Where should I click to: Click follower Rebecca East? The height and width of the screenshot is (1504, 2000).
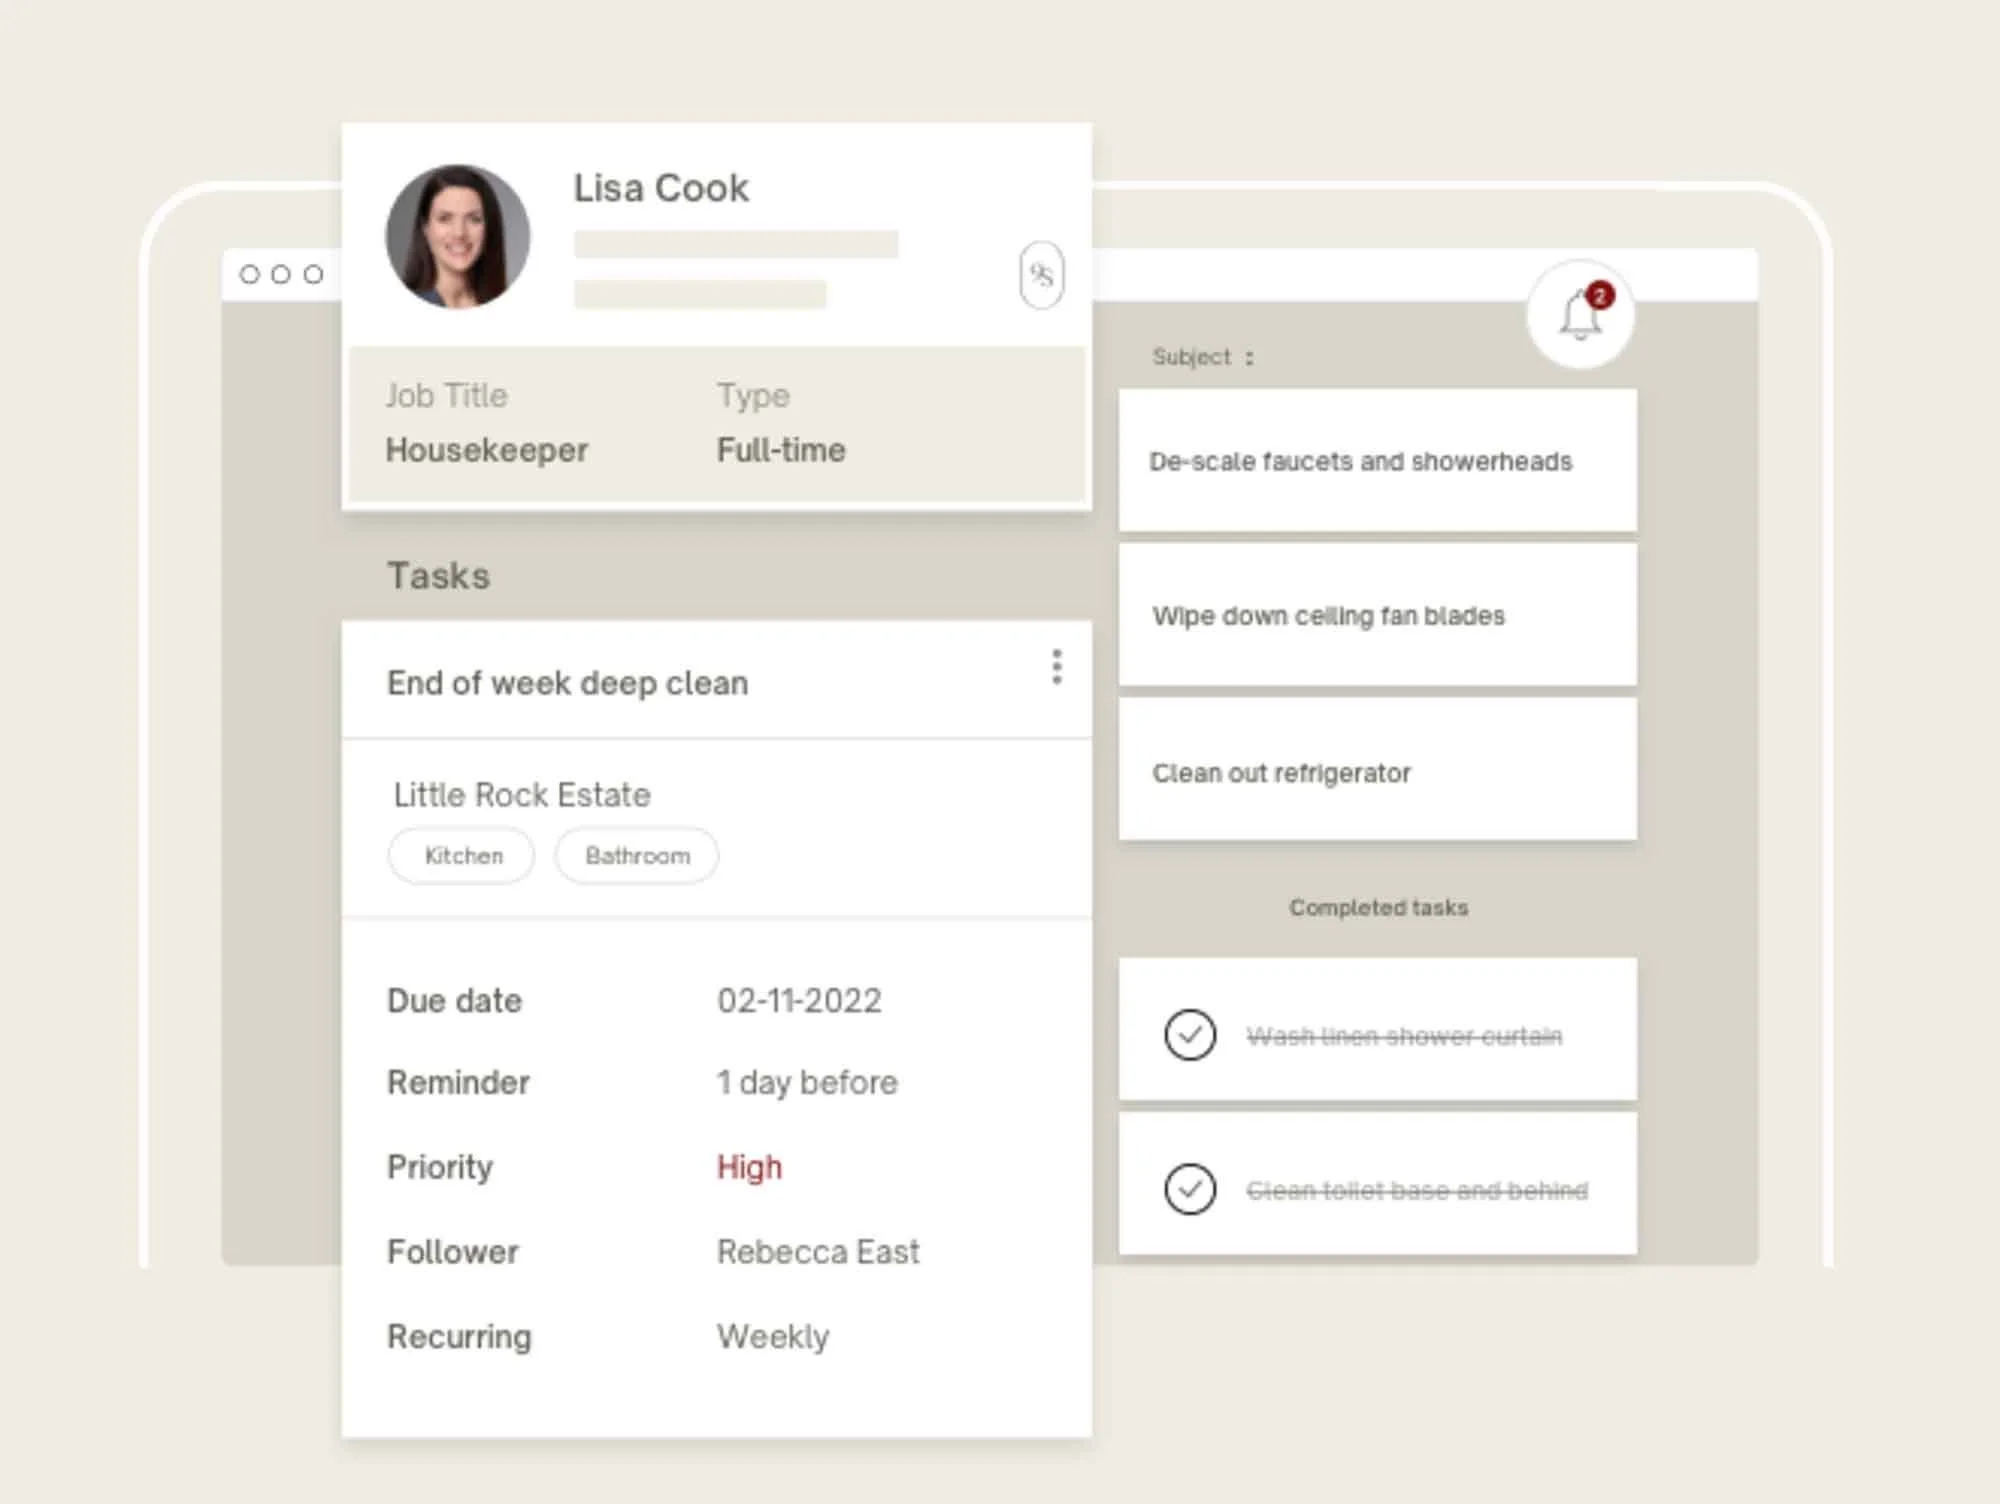(817, 1252)
